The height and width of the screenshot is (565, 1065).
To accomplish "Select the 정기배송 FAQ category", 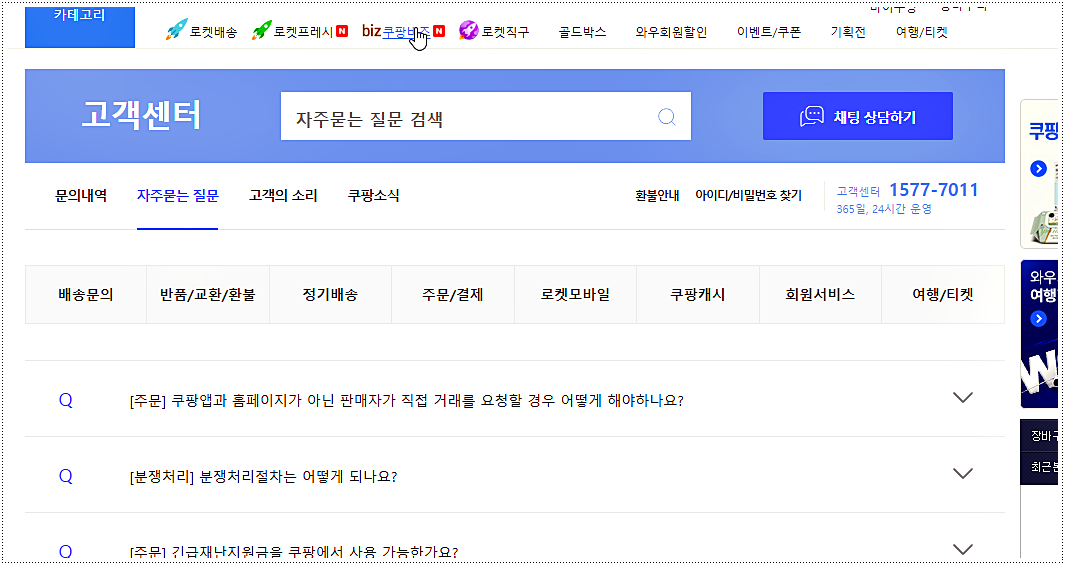I will tap(330, 295).
